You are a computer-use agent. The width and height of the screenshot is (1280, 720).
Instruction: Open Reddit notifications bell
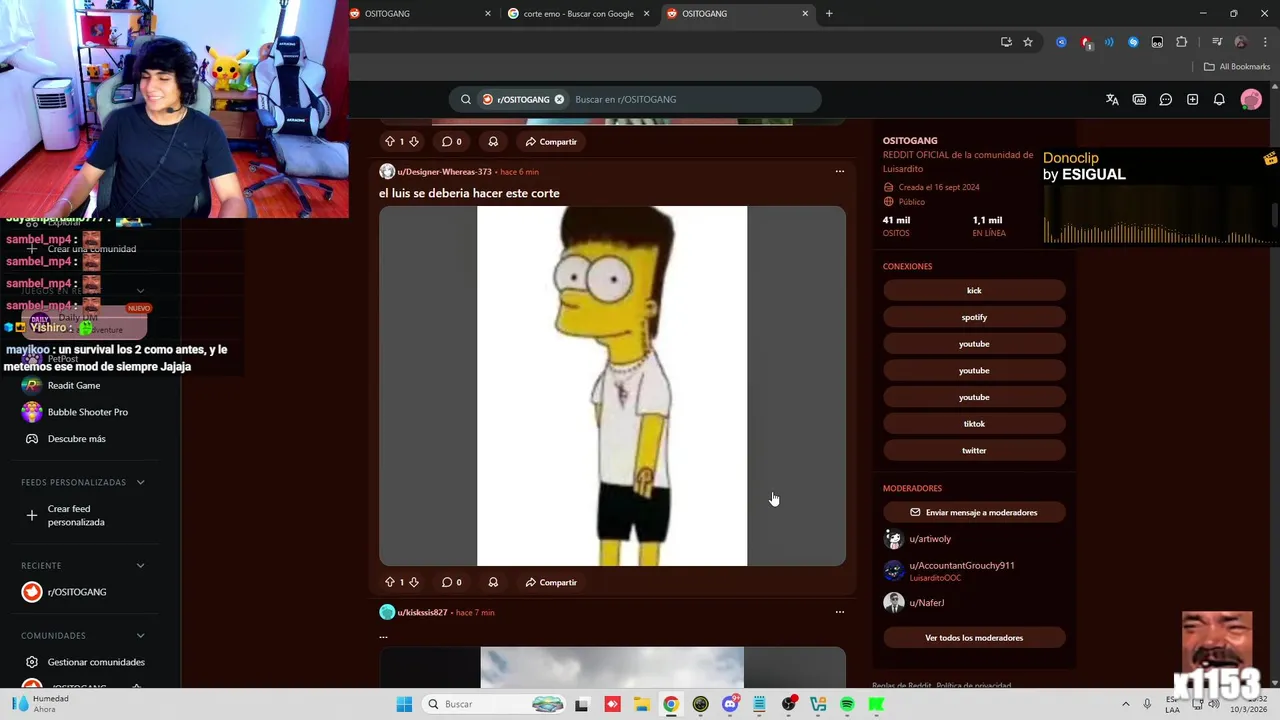(1219, 99)
